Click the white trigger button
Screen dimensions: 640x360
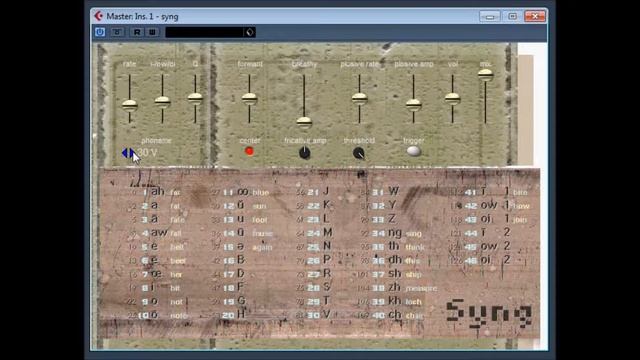click(413, 151)
